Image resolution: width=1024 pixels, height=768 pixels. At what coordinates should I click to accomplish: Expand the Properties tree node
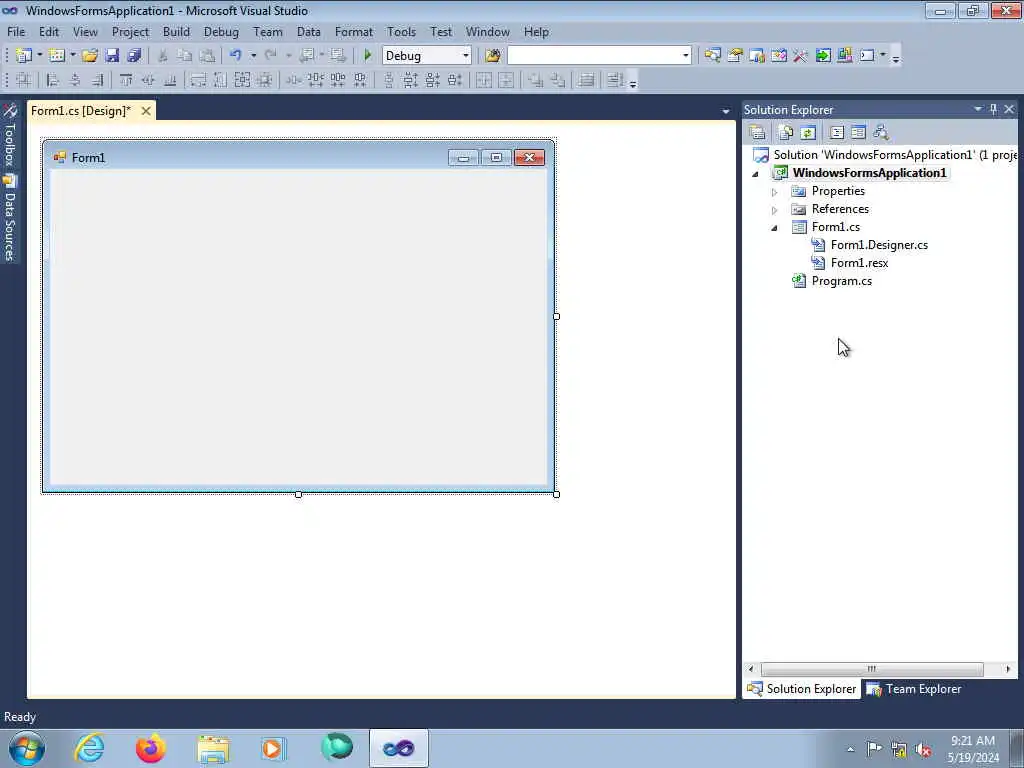click(775, 192)
